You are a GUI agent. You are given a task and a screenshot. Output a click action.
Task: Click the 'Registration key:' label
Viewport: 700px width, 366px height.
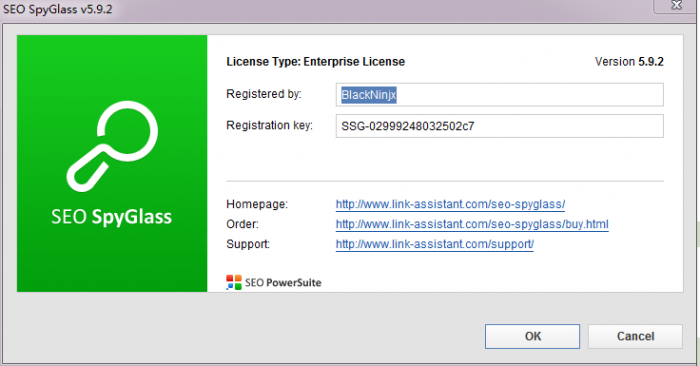coord(269,125)
